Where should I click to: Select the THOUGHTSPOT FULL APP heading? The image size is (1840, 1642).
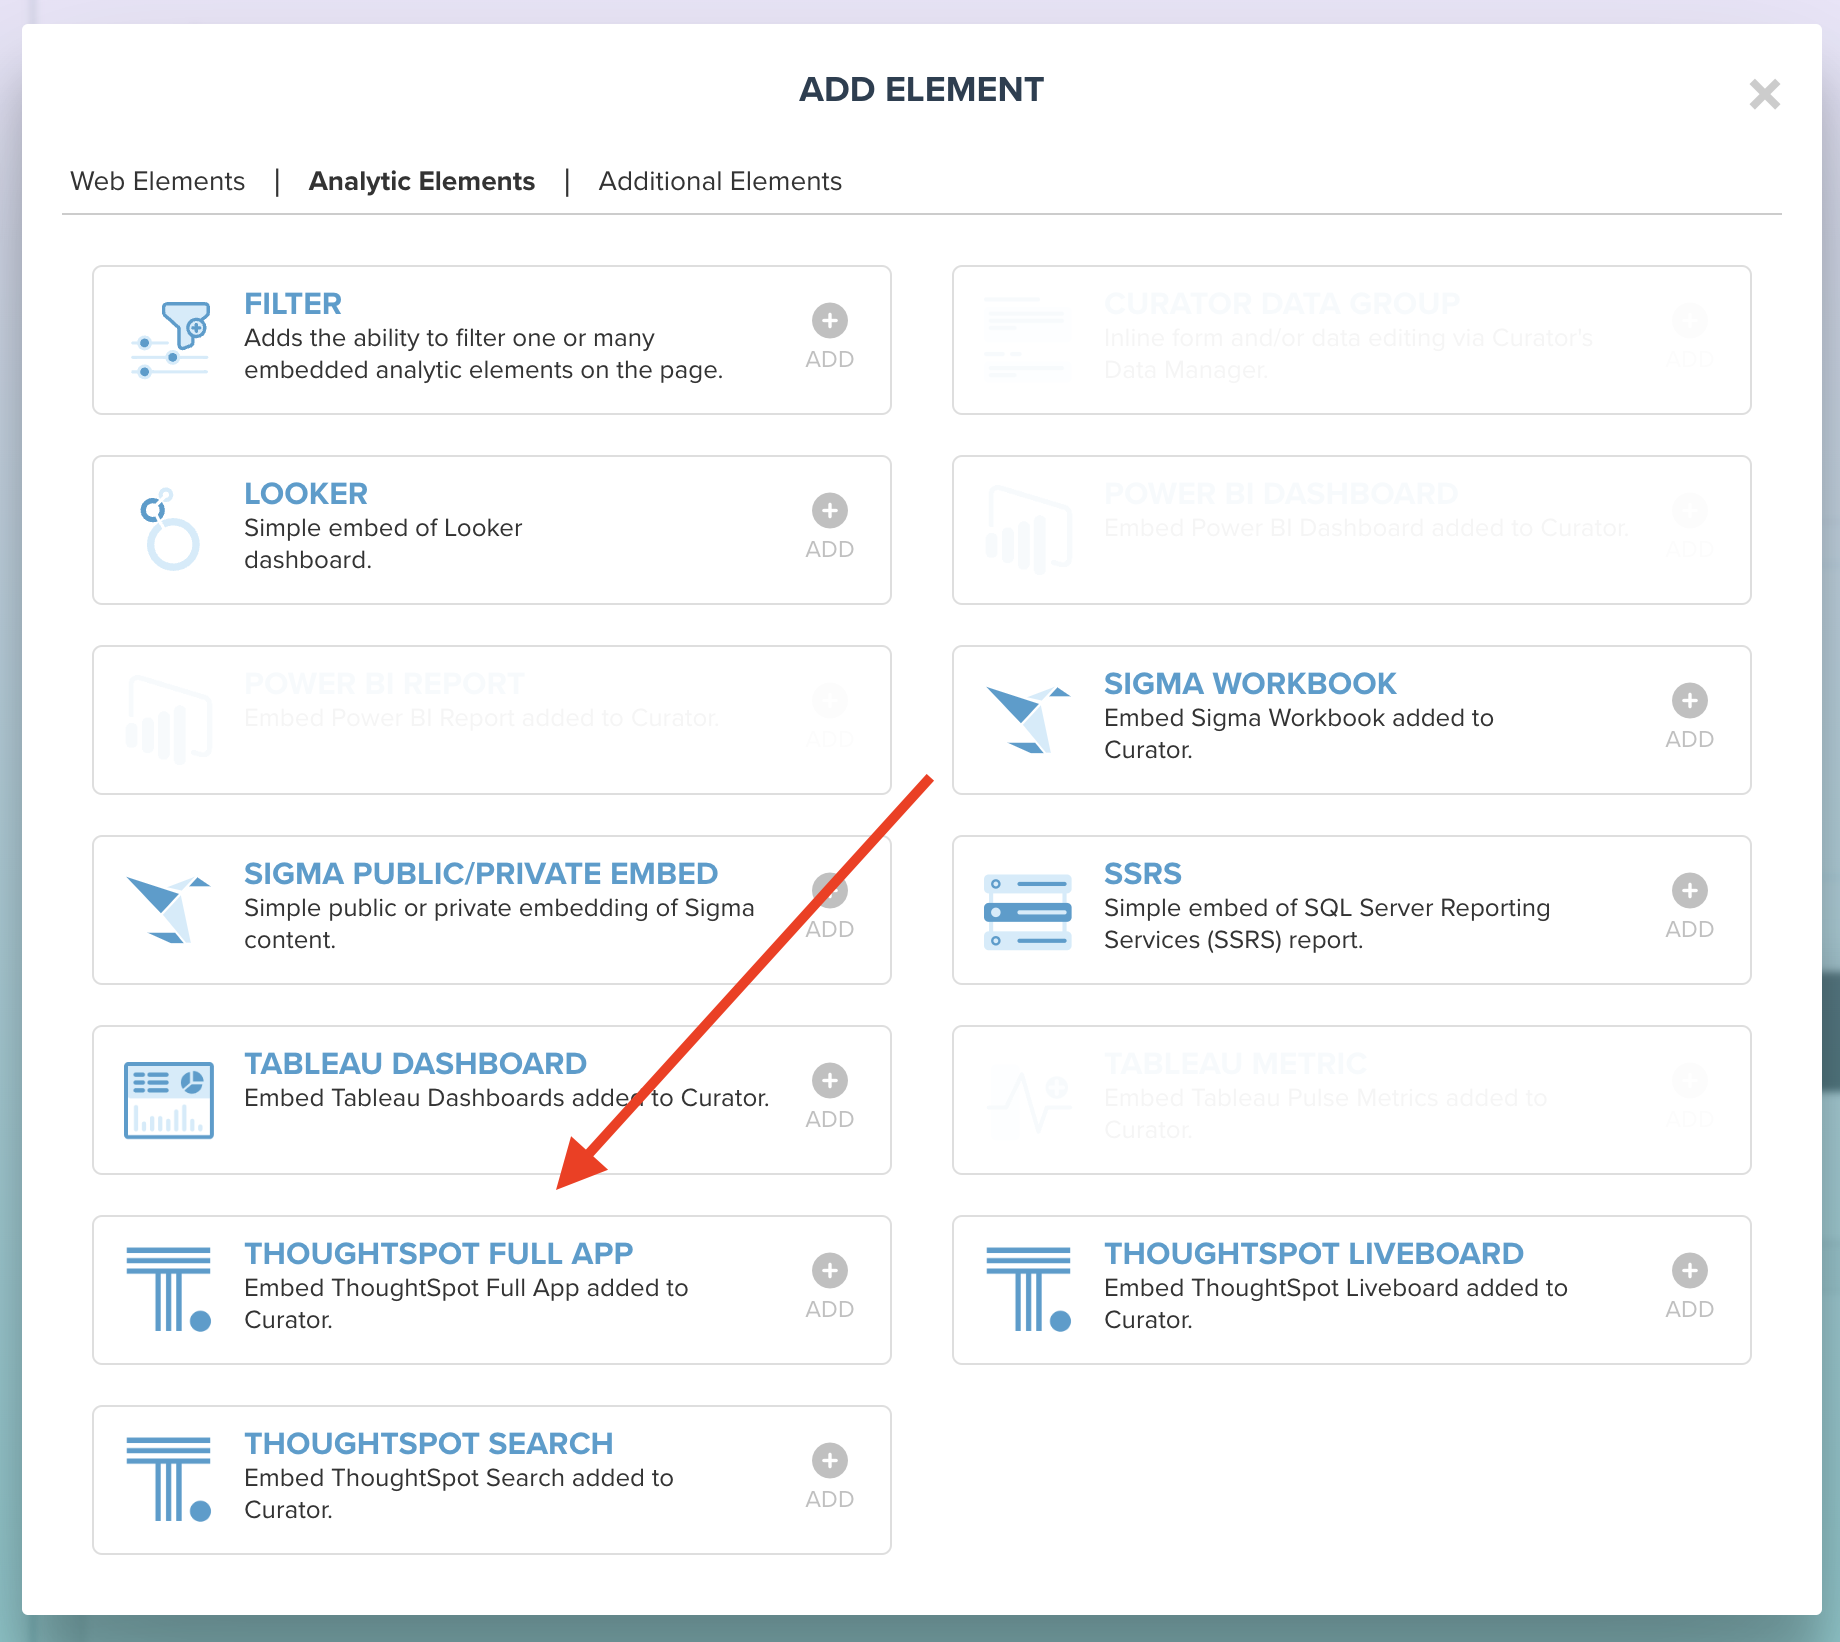(x=439, y=1253)
